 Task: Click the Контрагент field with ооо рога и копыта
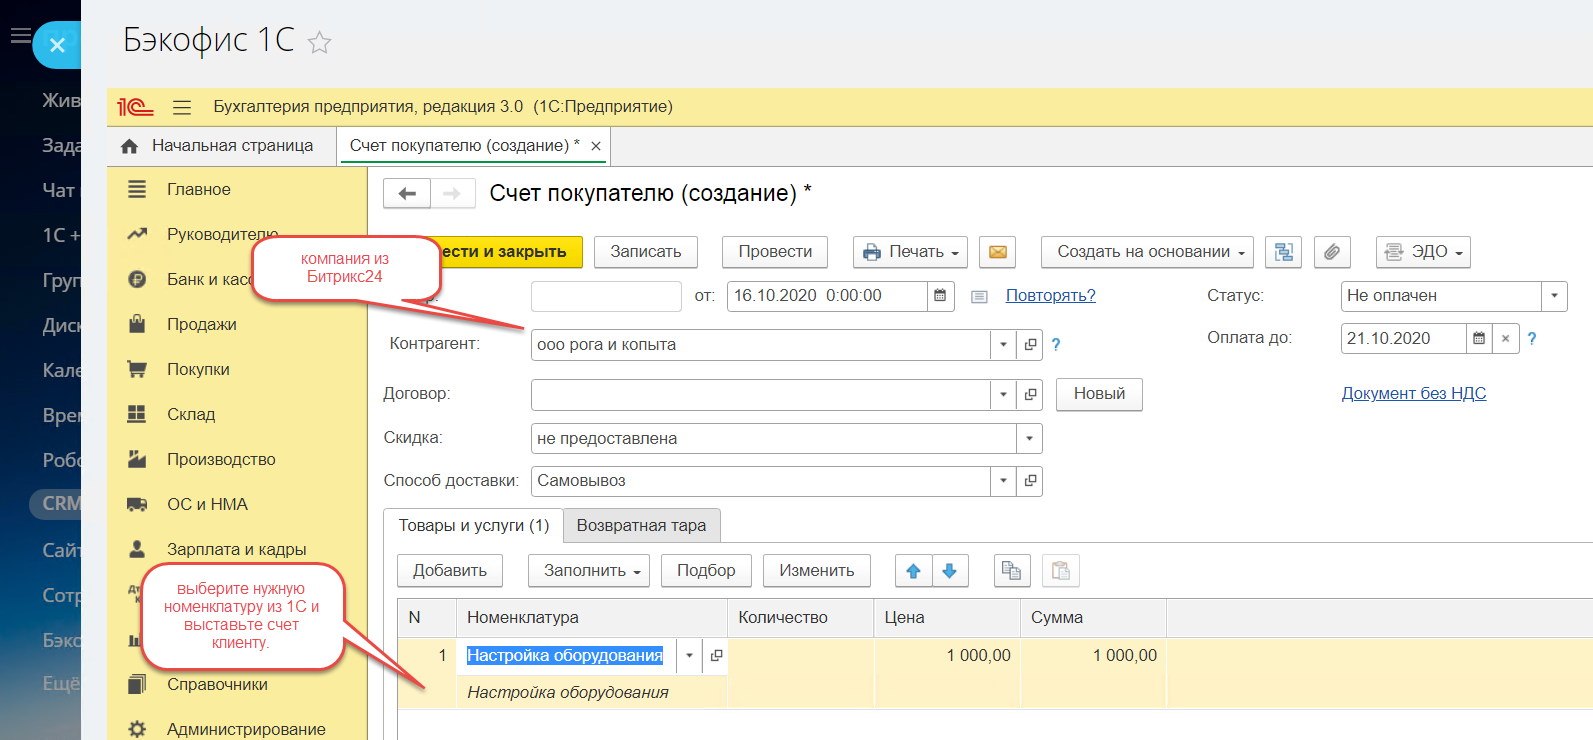[x=760, y=345]
